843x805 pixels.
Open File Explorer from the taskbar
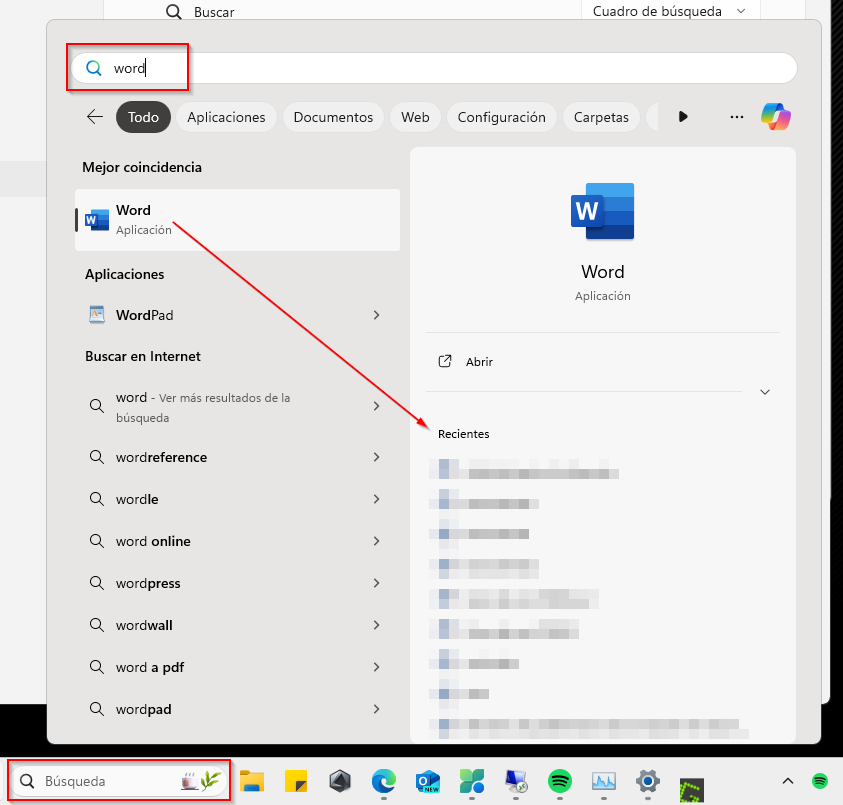[x=252, y=781]
